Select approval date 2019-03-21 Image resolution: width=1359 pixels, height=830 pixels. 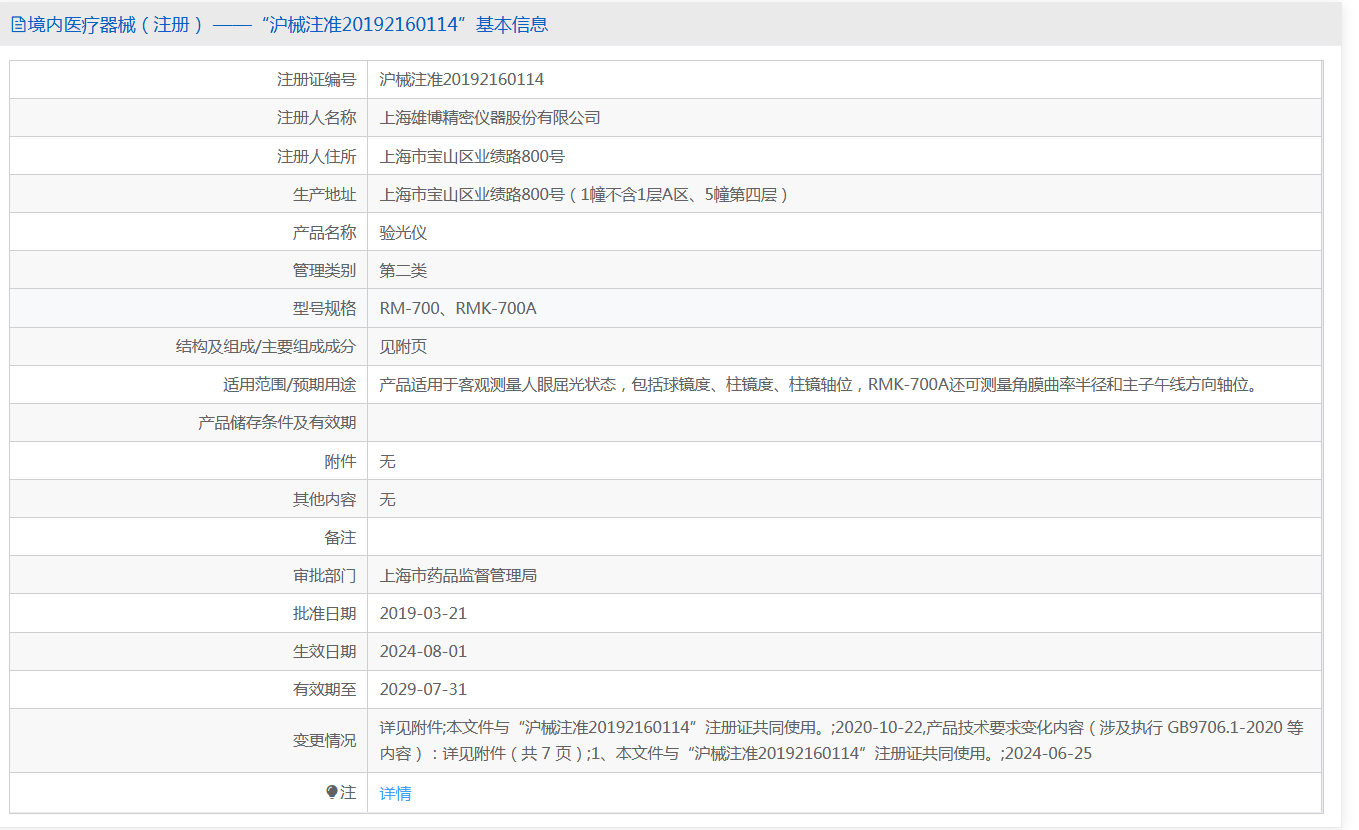(423, 613)
